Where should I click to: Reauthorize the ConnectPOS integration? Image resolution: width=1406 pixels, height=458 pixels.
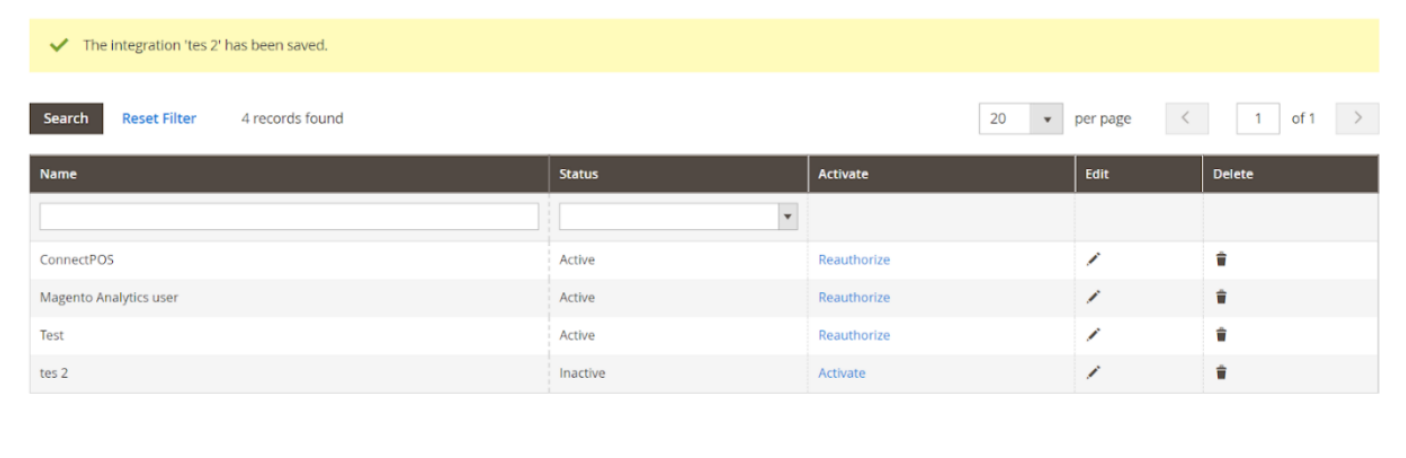[x=854, y=259]
